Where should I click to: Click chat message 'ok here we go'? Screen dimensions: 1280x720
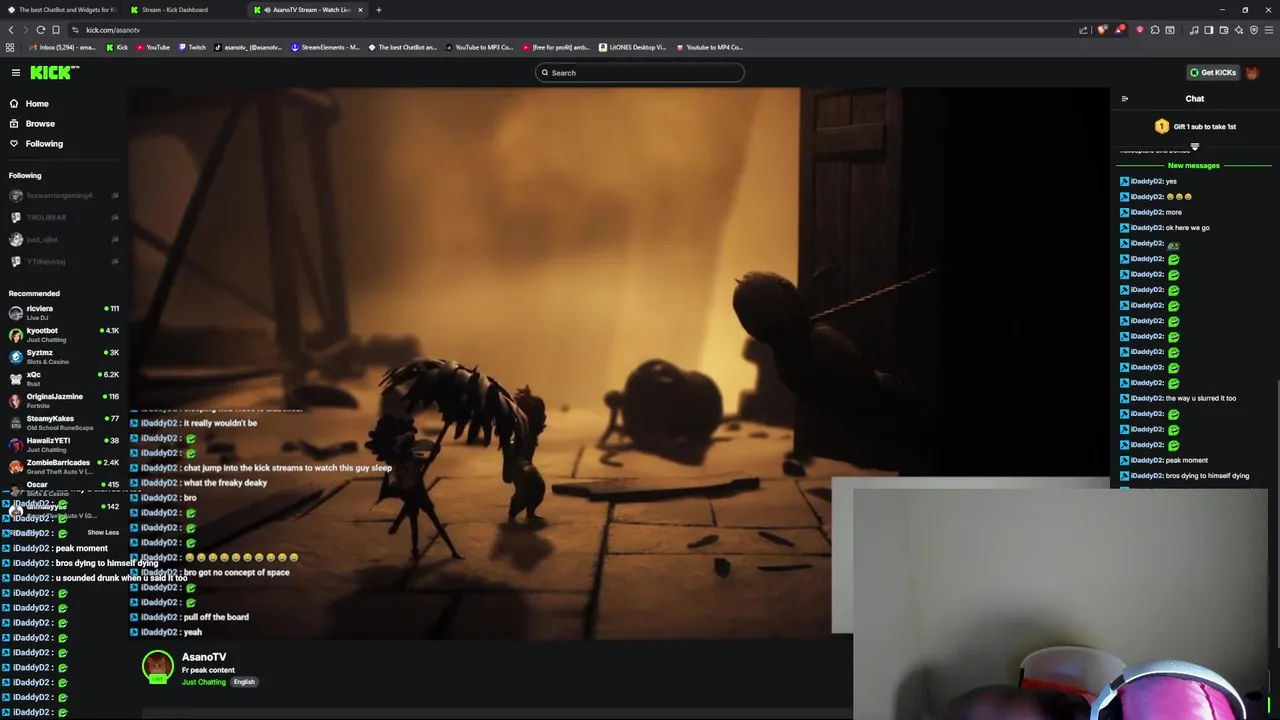[1187, 228]
